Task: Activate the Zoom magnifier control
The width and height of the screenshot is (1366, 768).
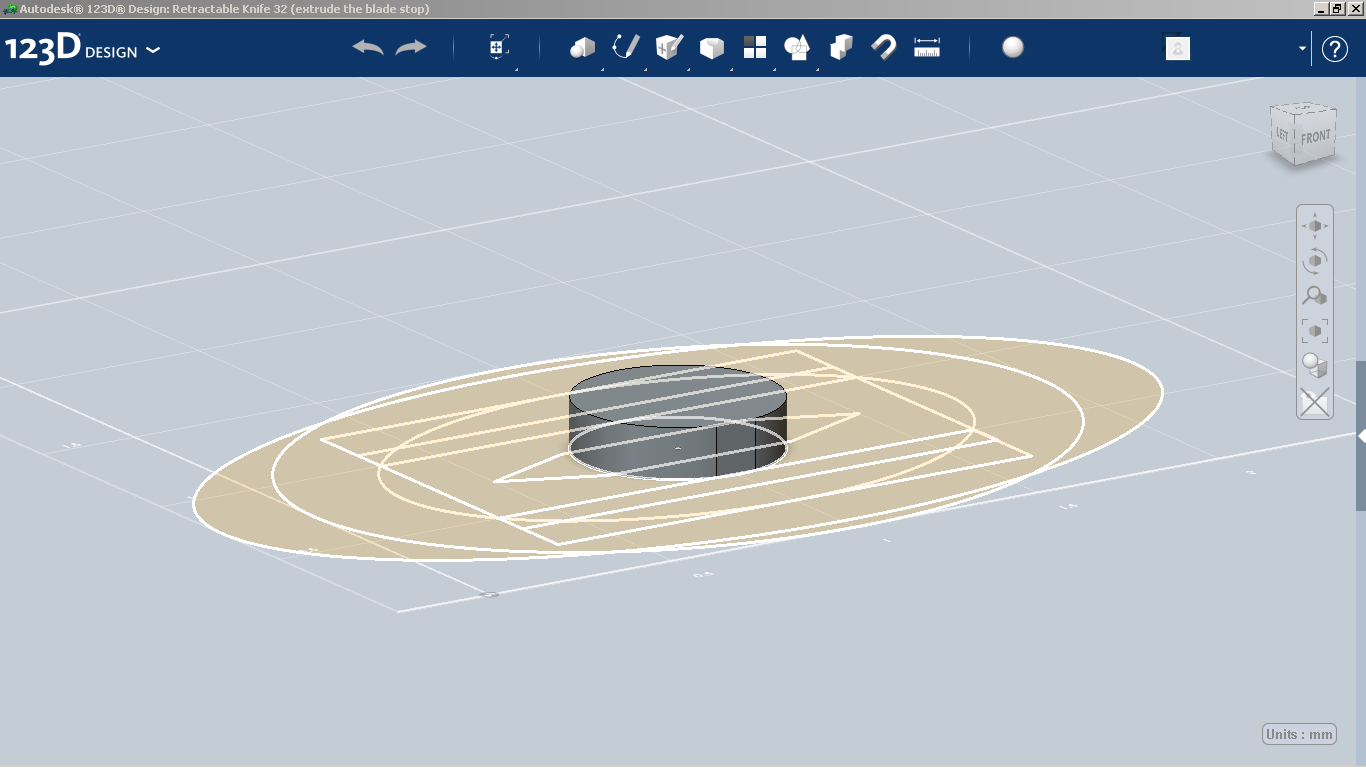Action: tap(1314, 294)
